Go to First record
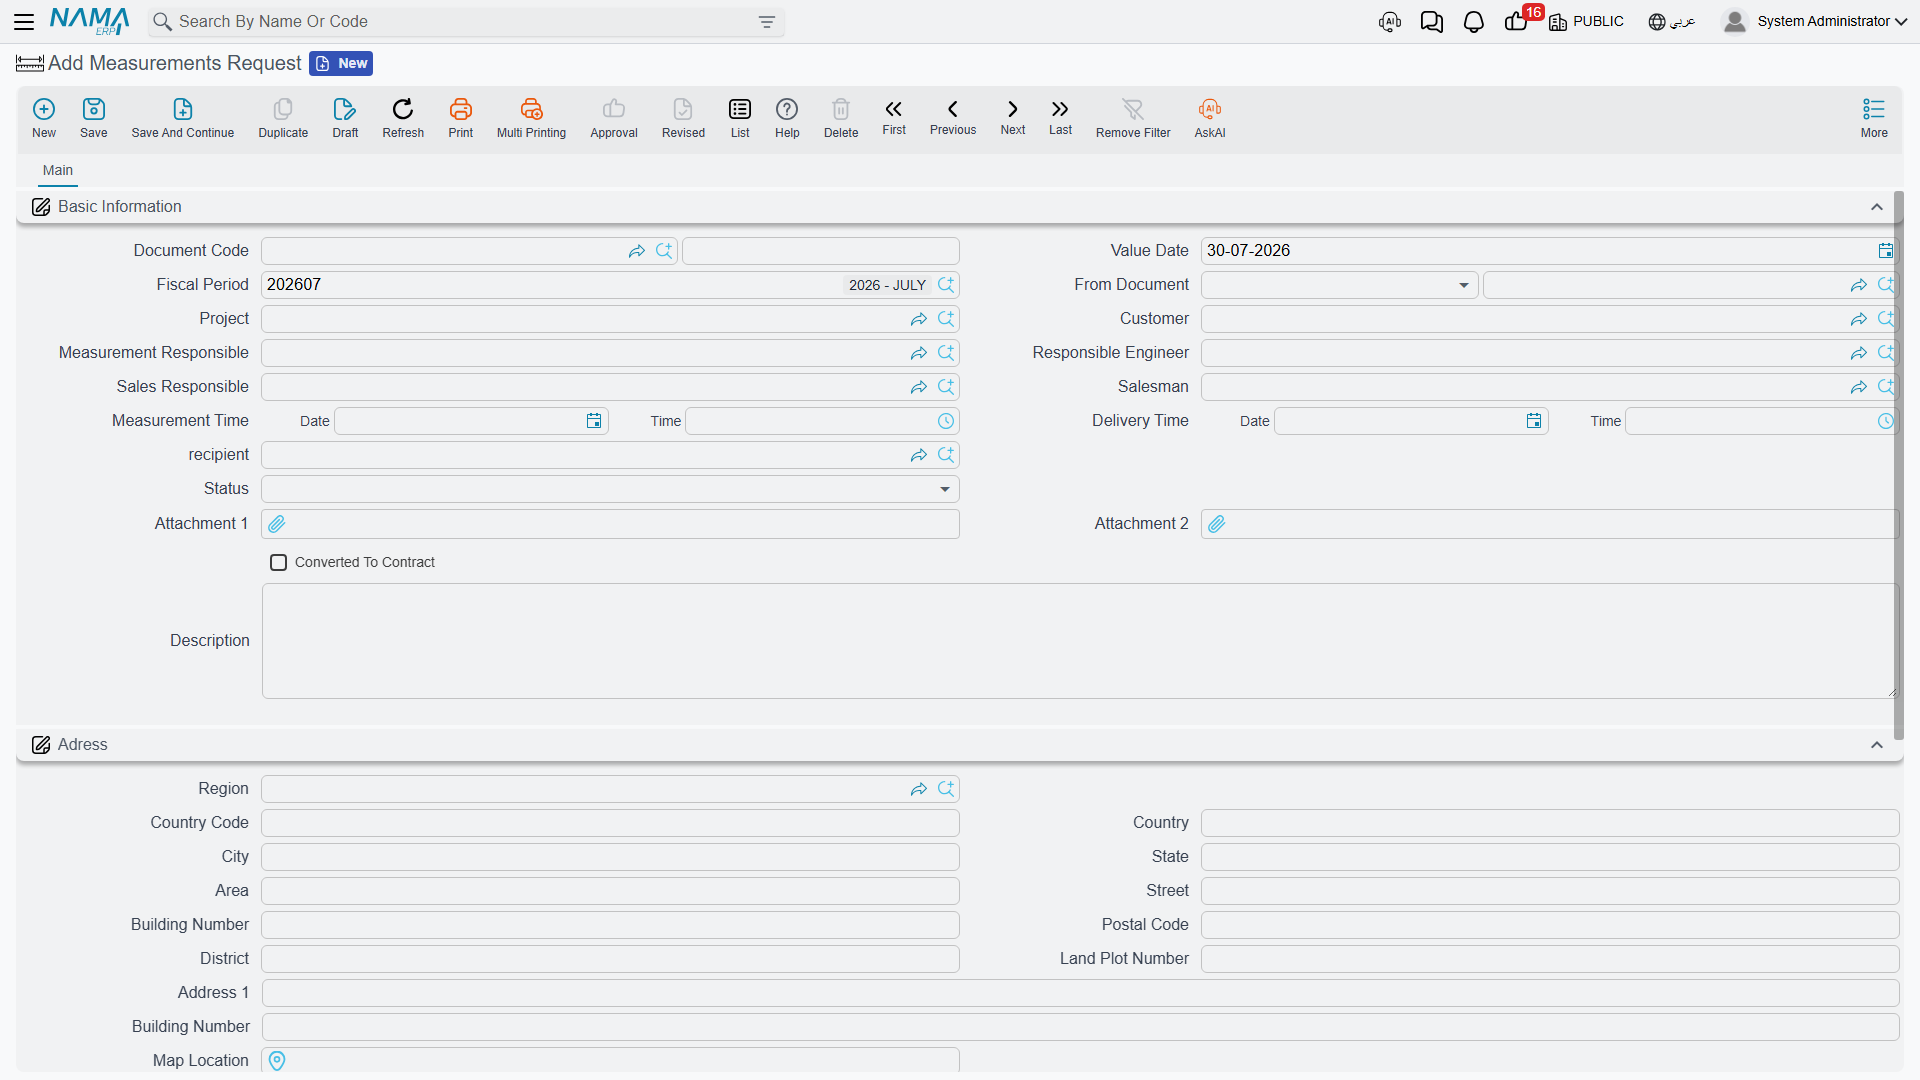This screenshot has width=1920, height=1080. 894,116
